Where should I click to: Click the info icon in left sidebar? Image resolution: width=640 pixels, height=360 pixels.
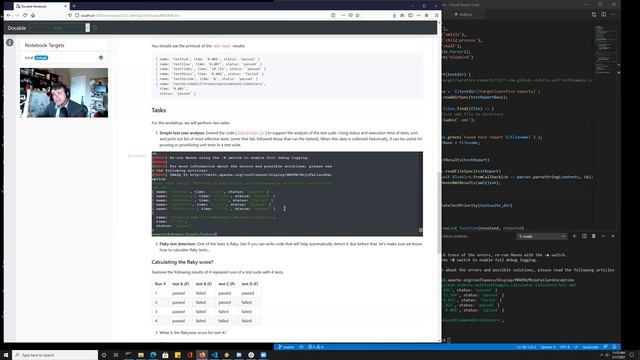pos(10,42)
